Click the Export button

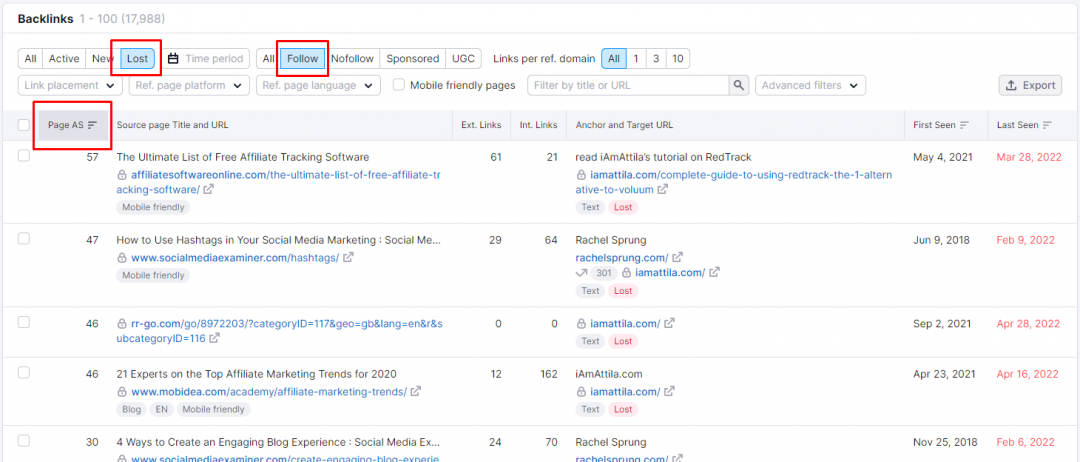click(1029, 86)
